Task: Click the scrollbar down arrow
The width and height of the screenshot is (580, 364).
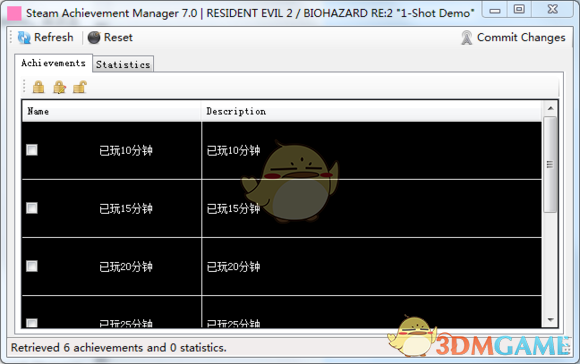Action: (x=550, y=320)
